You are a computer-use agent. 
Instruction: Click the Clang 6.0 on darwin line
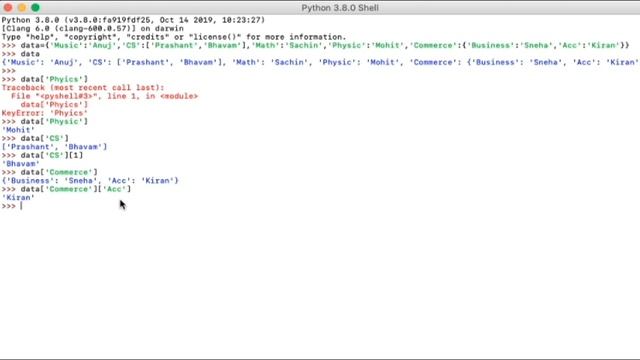[93, 29]
